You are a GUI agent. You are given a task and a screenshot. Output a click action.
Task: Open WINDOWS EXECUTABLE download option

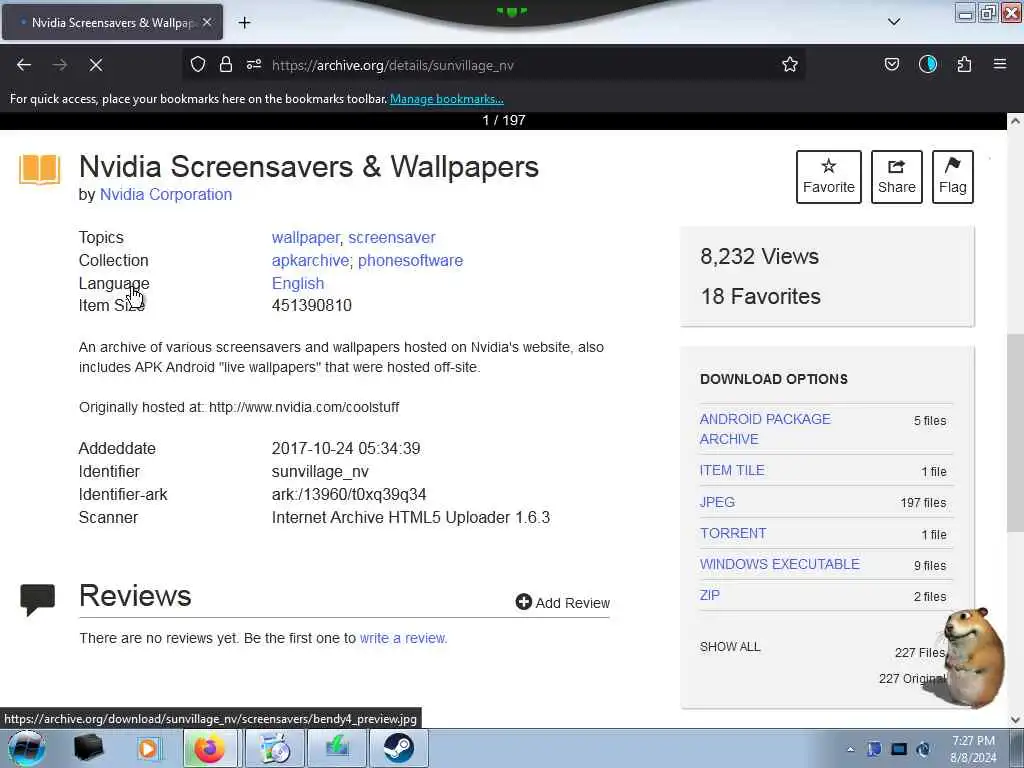(780, 564)
